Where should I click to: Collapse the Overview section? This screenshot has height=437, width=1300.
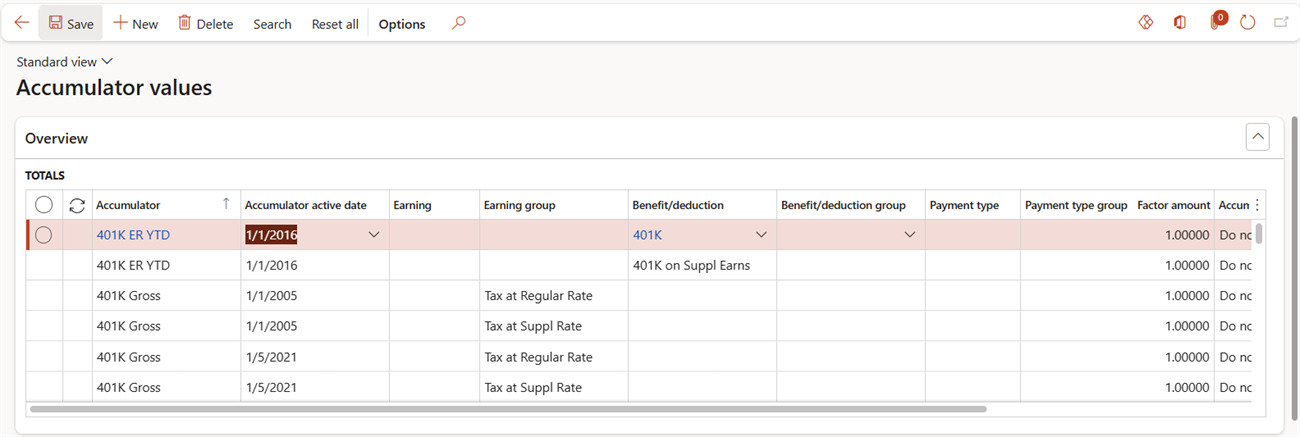[x=1258, y=138]
